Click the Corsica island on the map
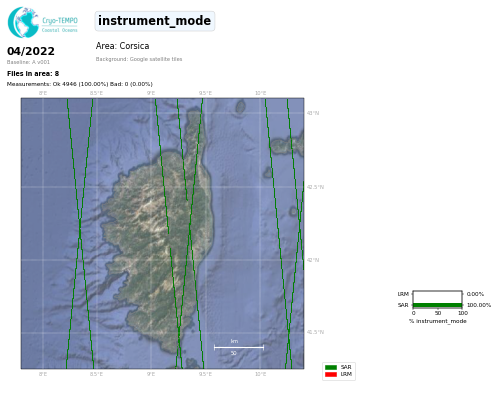Viewport: 492px width, 410px height. pos(157,233)
